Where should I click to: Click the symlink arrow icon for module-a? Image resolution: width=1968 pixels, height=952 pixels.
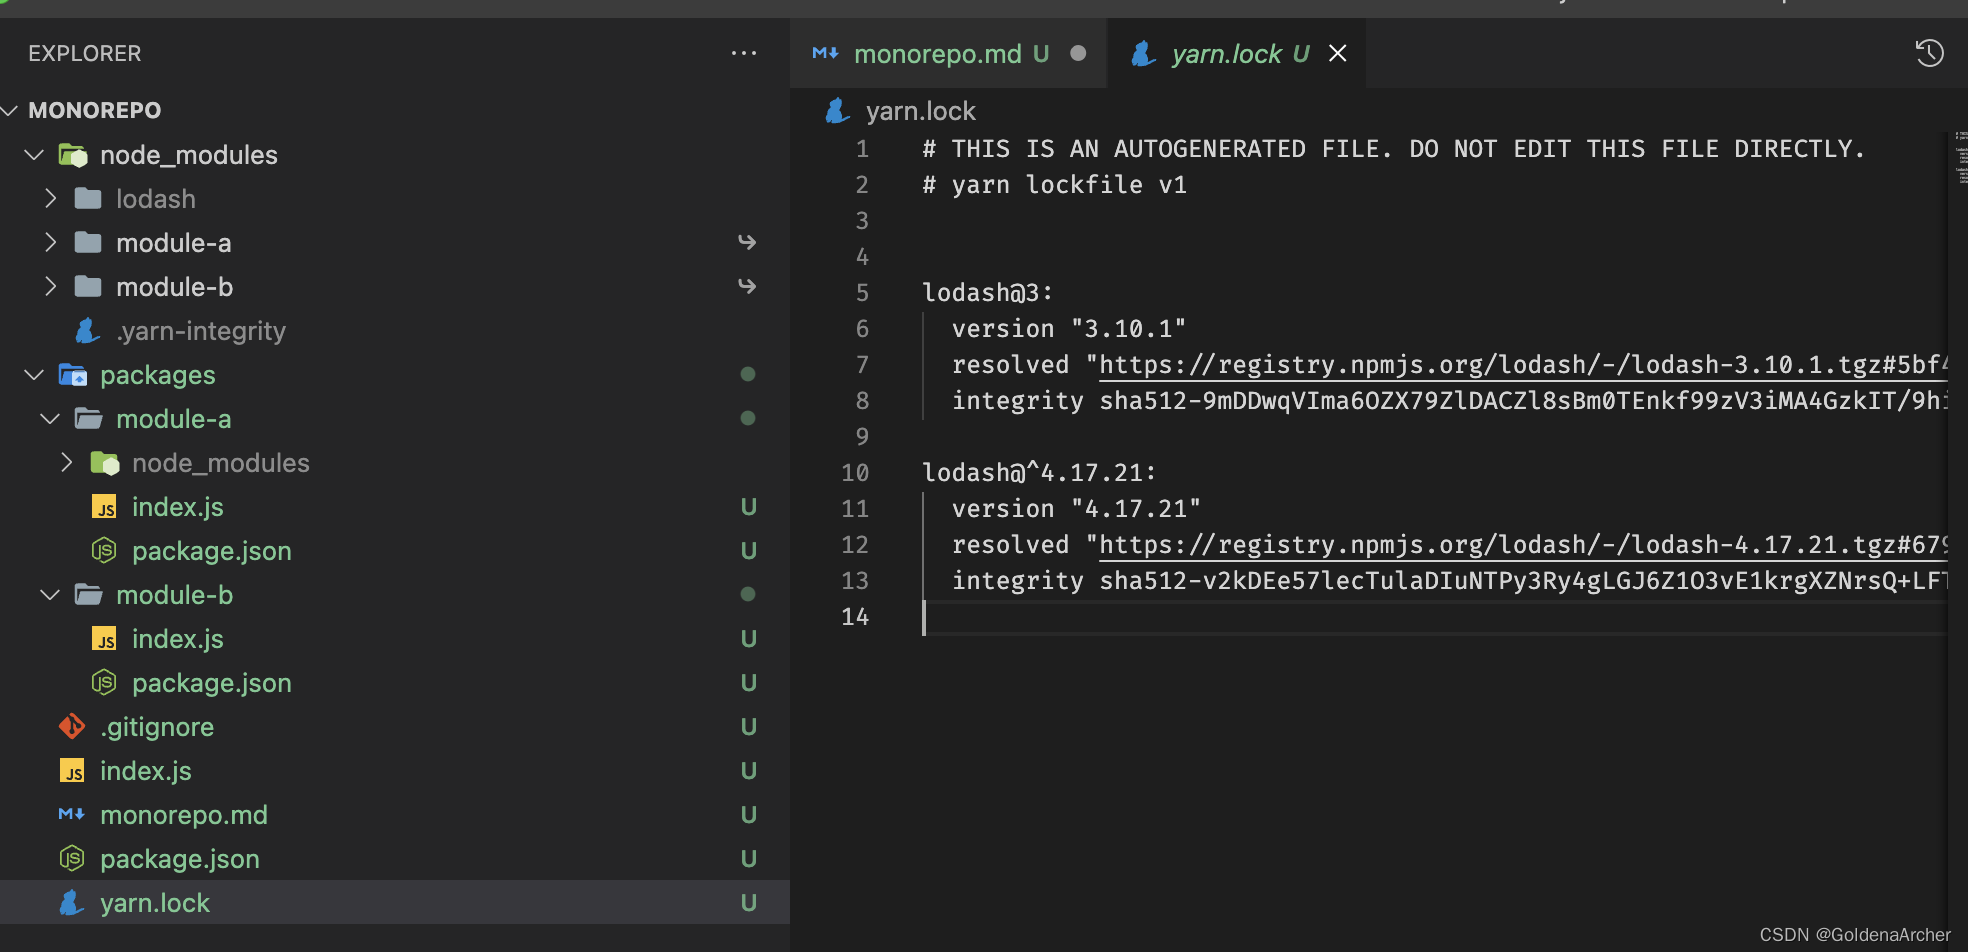[747, 242]
